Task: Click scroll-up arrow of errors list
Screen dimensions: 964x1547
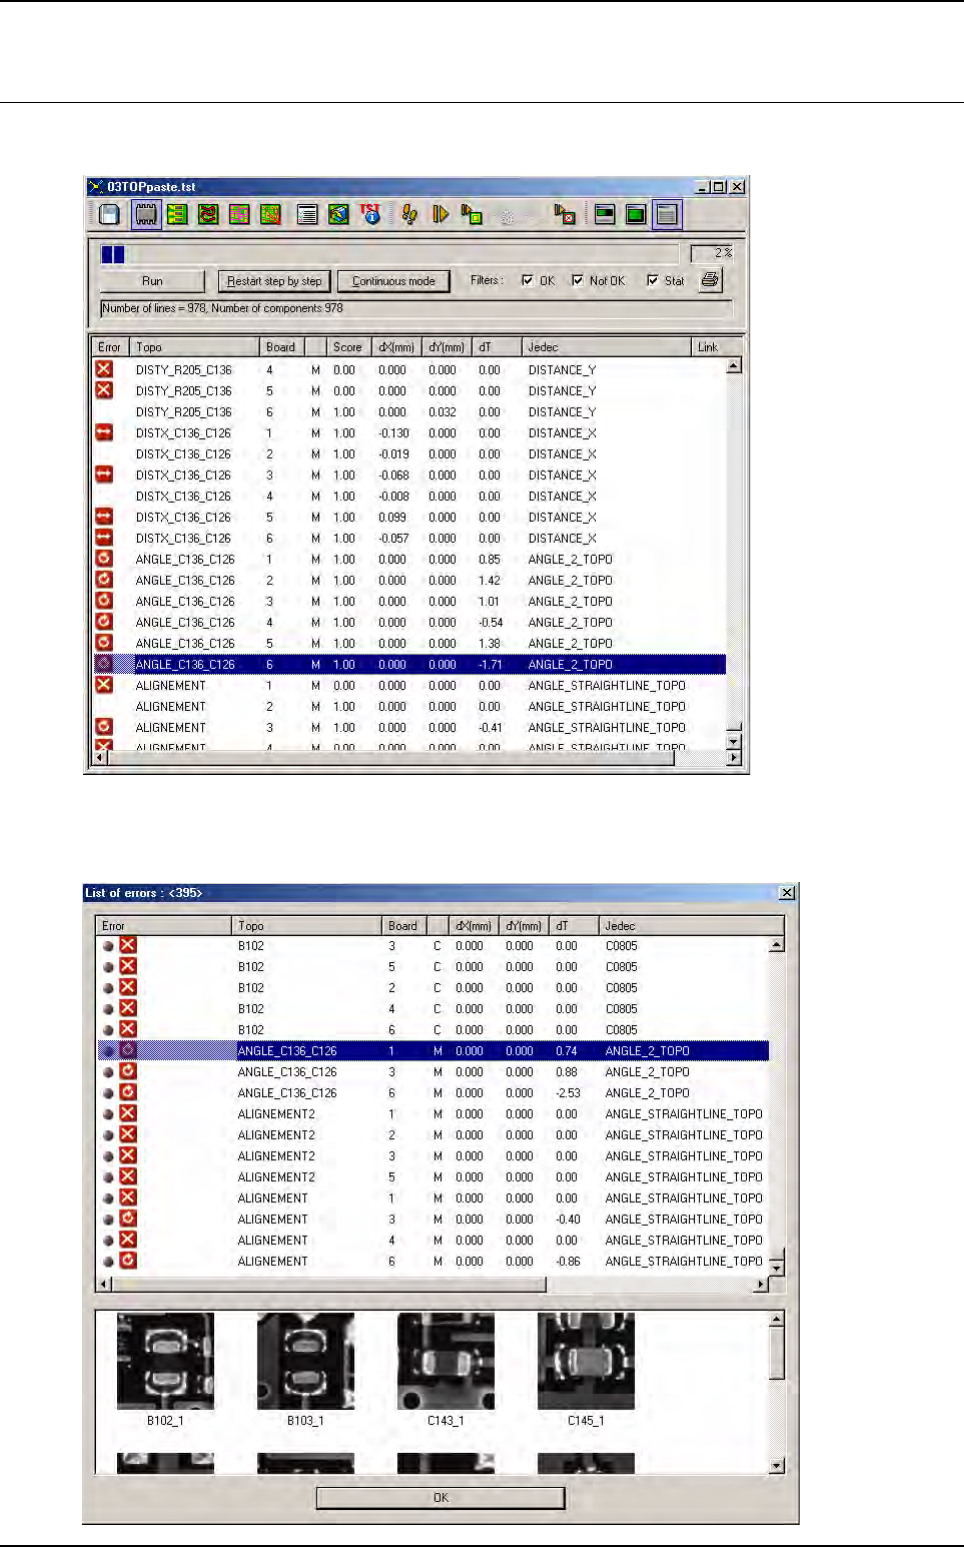Action: [776, 944]
